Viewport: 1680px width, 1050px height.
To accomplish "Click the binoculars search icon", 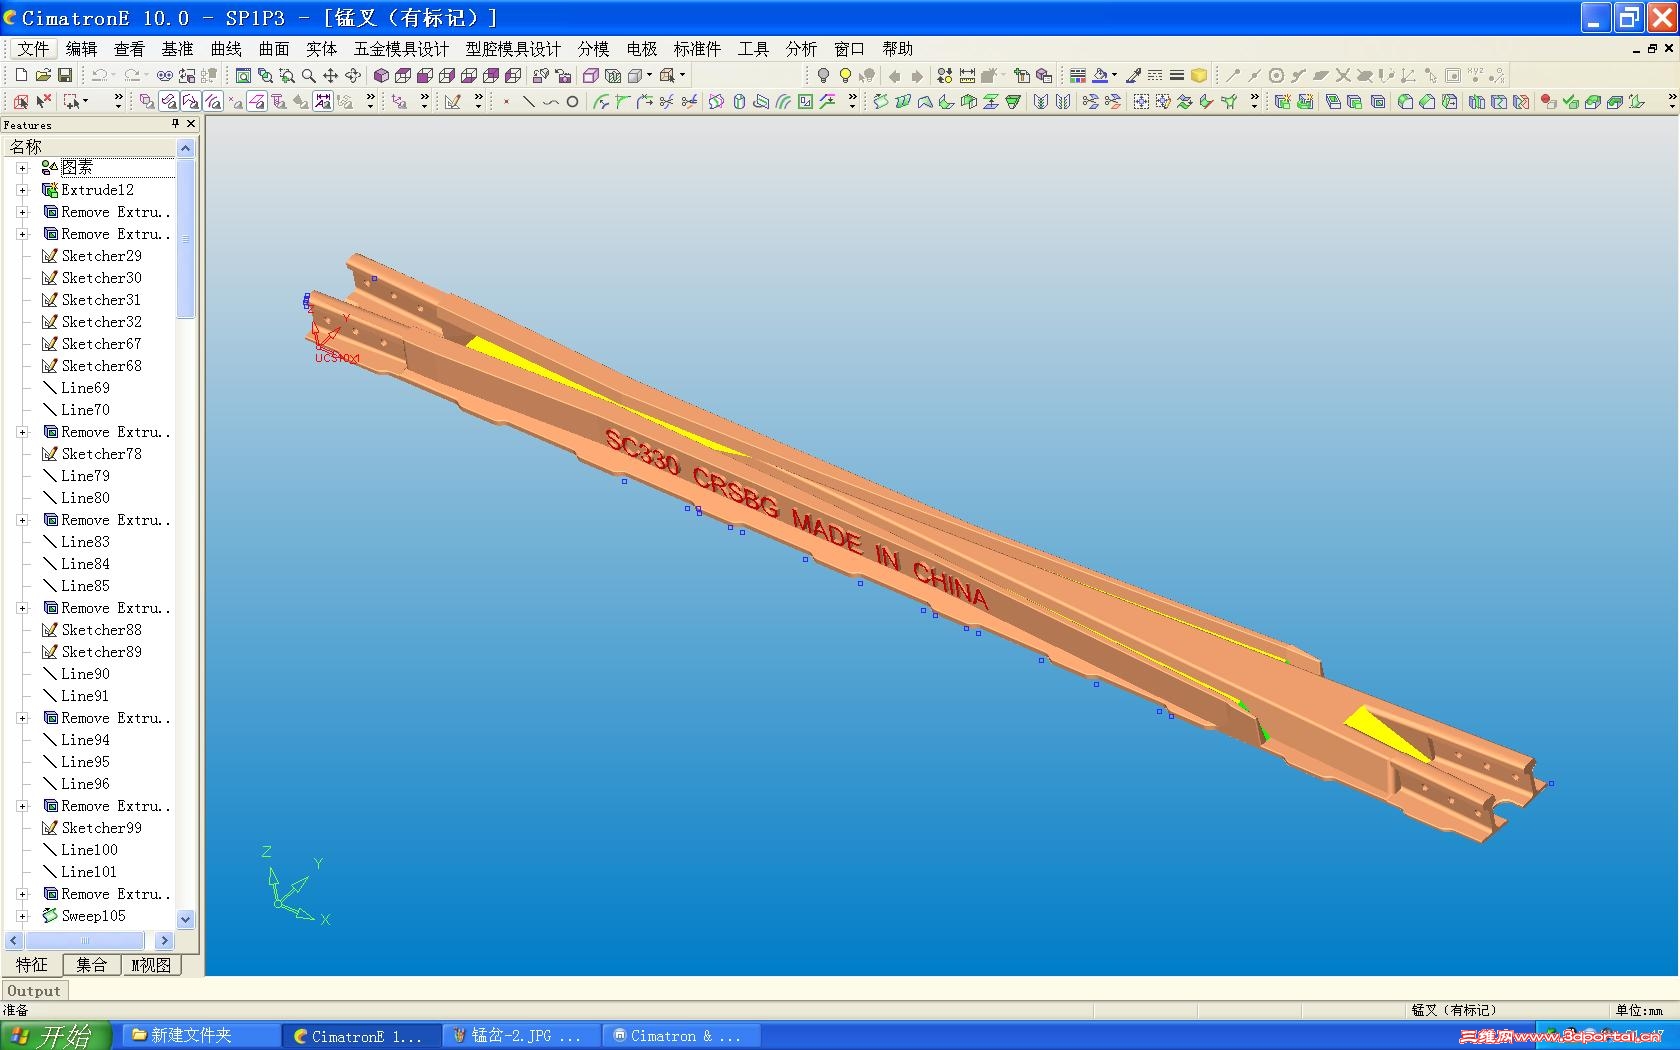I will [165, 75].
